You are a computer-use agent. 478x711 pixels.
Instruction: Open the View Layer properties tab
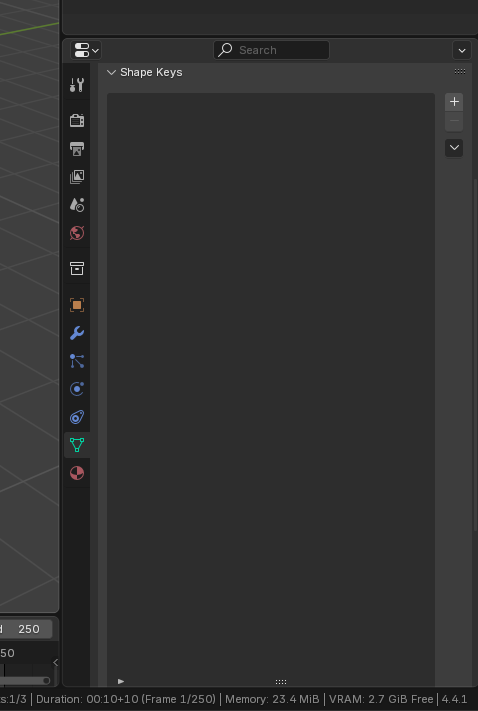[77, 177]
